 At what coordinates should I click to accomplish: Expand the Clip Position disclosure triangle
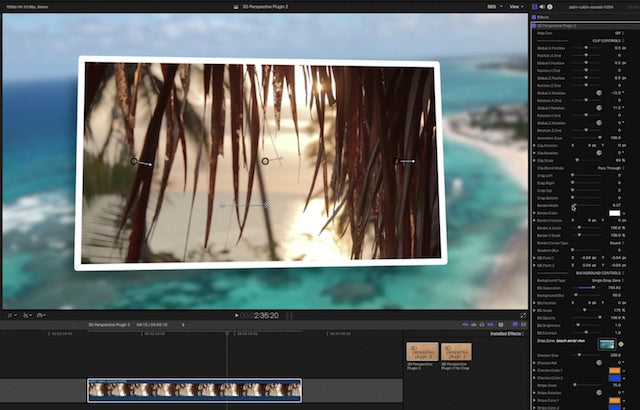point(533,145)
